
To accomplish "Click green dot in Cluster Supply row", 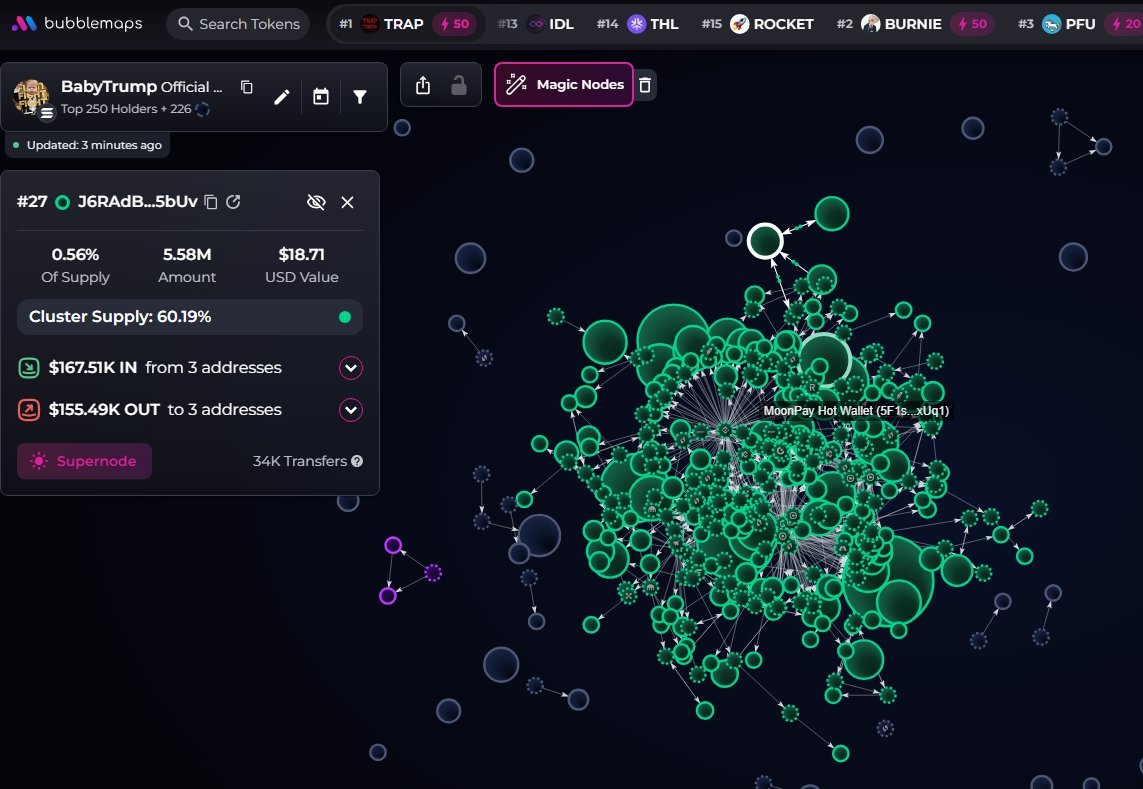I will point(345,316).
